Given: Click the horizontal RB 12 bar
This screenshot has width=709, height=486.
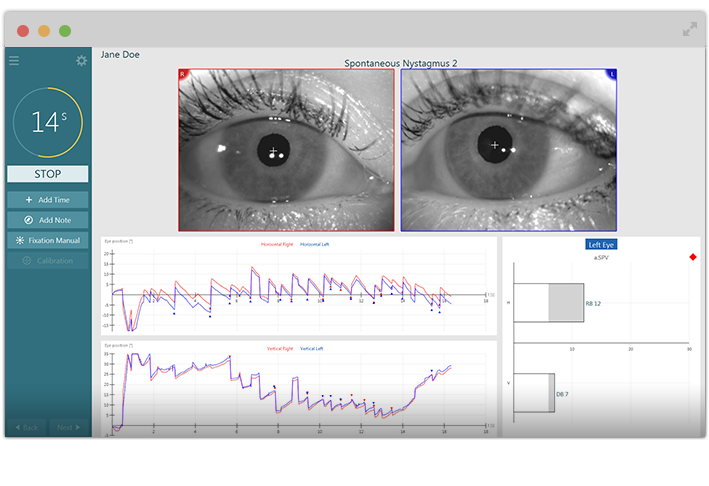Looking at the screenshot, I should click(548, 303).
